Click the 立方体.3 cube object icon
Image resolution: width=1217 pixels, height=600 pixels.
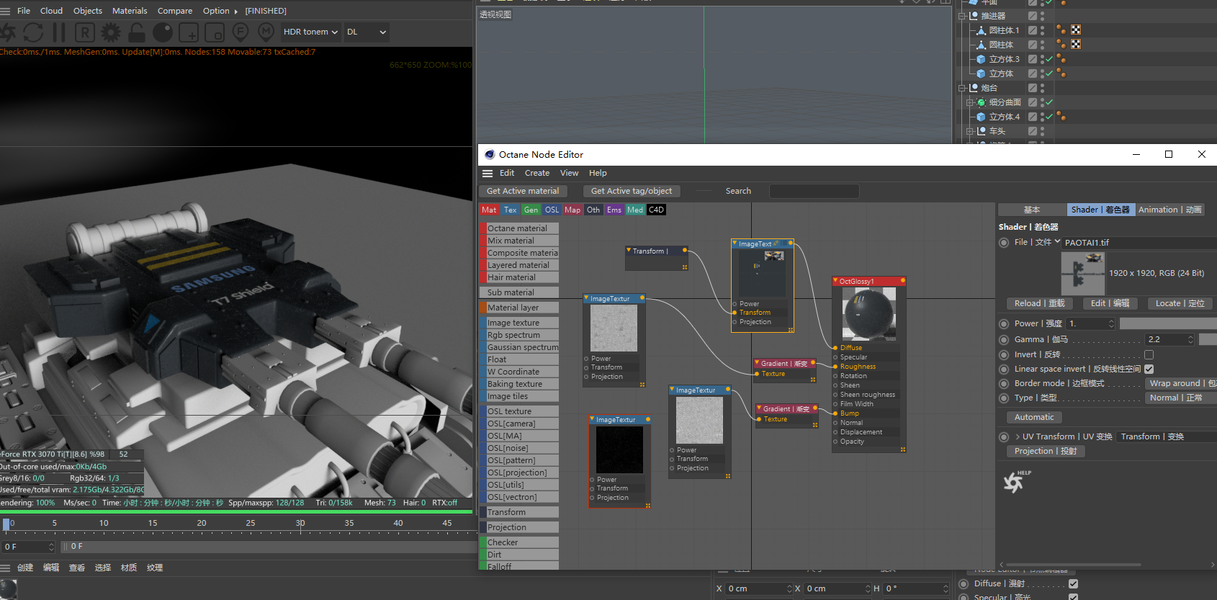point(981,59)
